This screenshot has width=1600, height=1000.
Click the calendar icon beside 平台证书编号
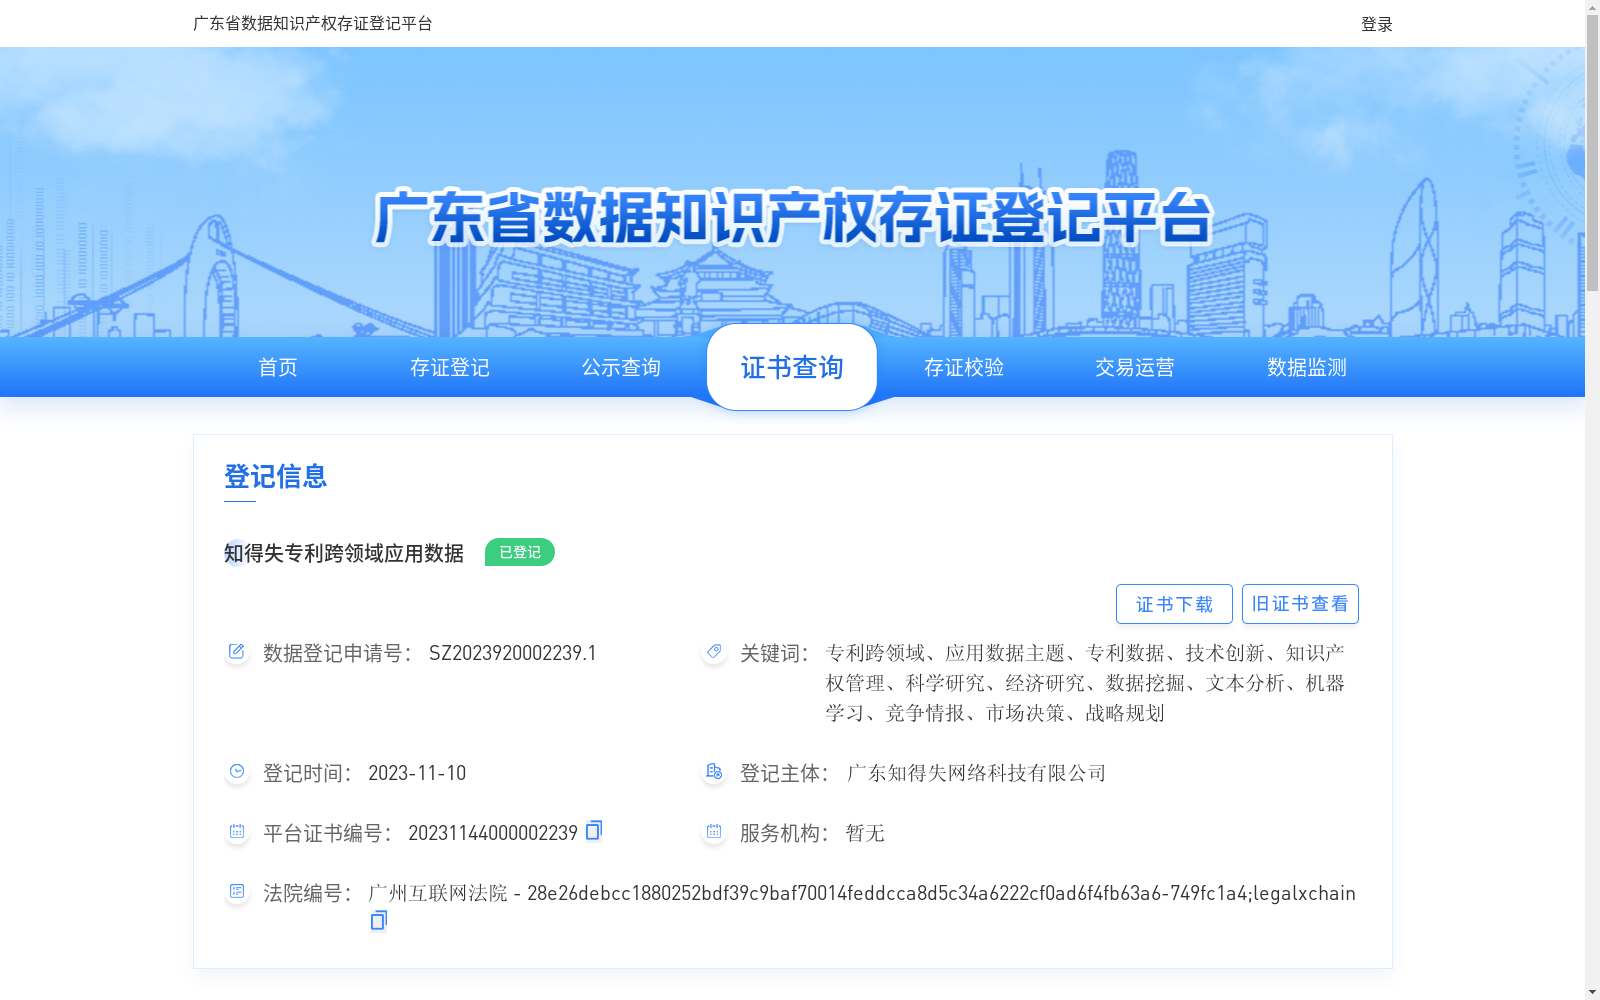tap(237, 832)
